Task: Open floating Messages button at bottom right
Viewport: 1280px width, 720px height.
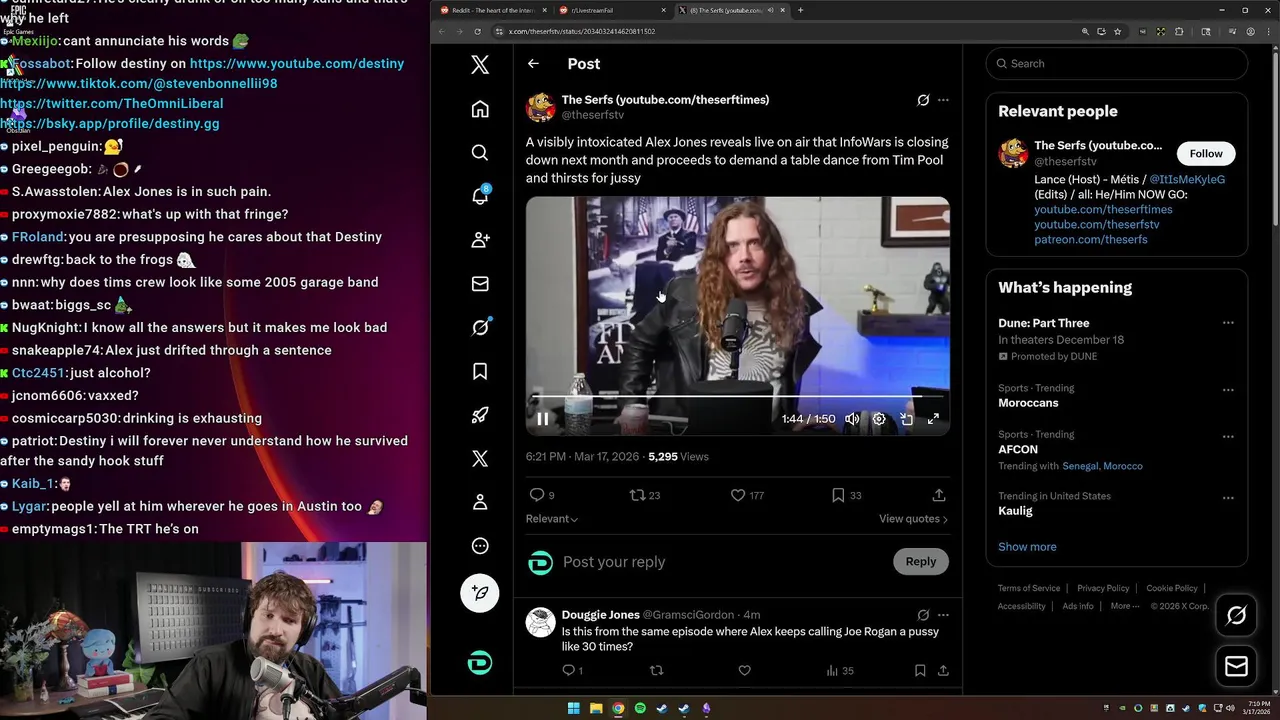Action: (x=1236, y=666)
